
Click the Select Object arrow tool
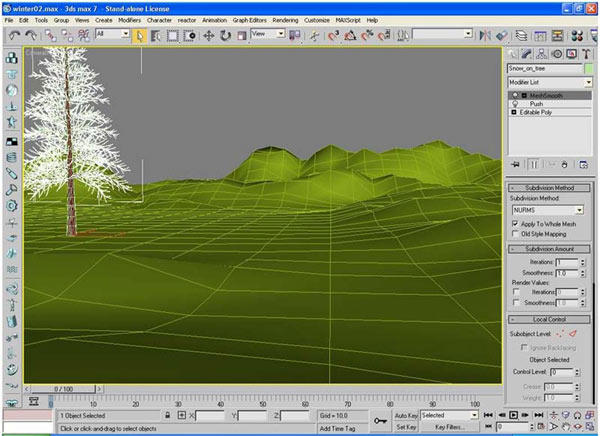[140, 35]
